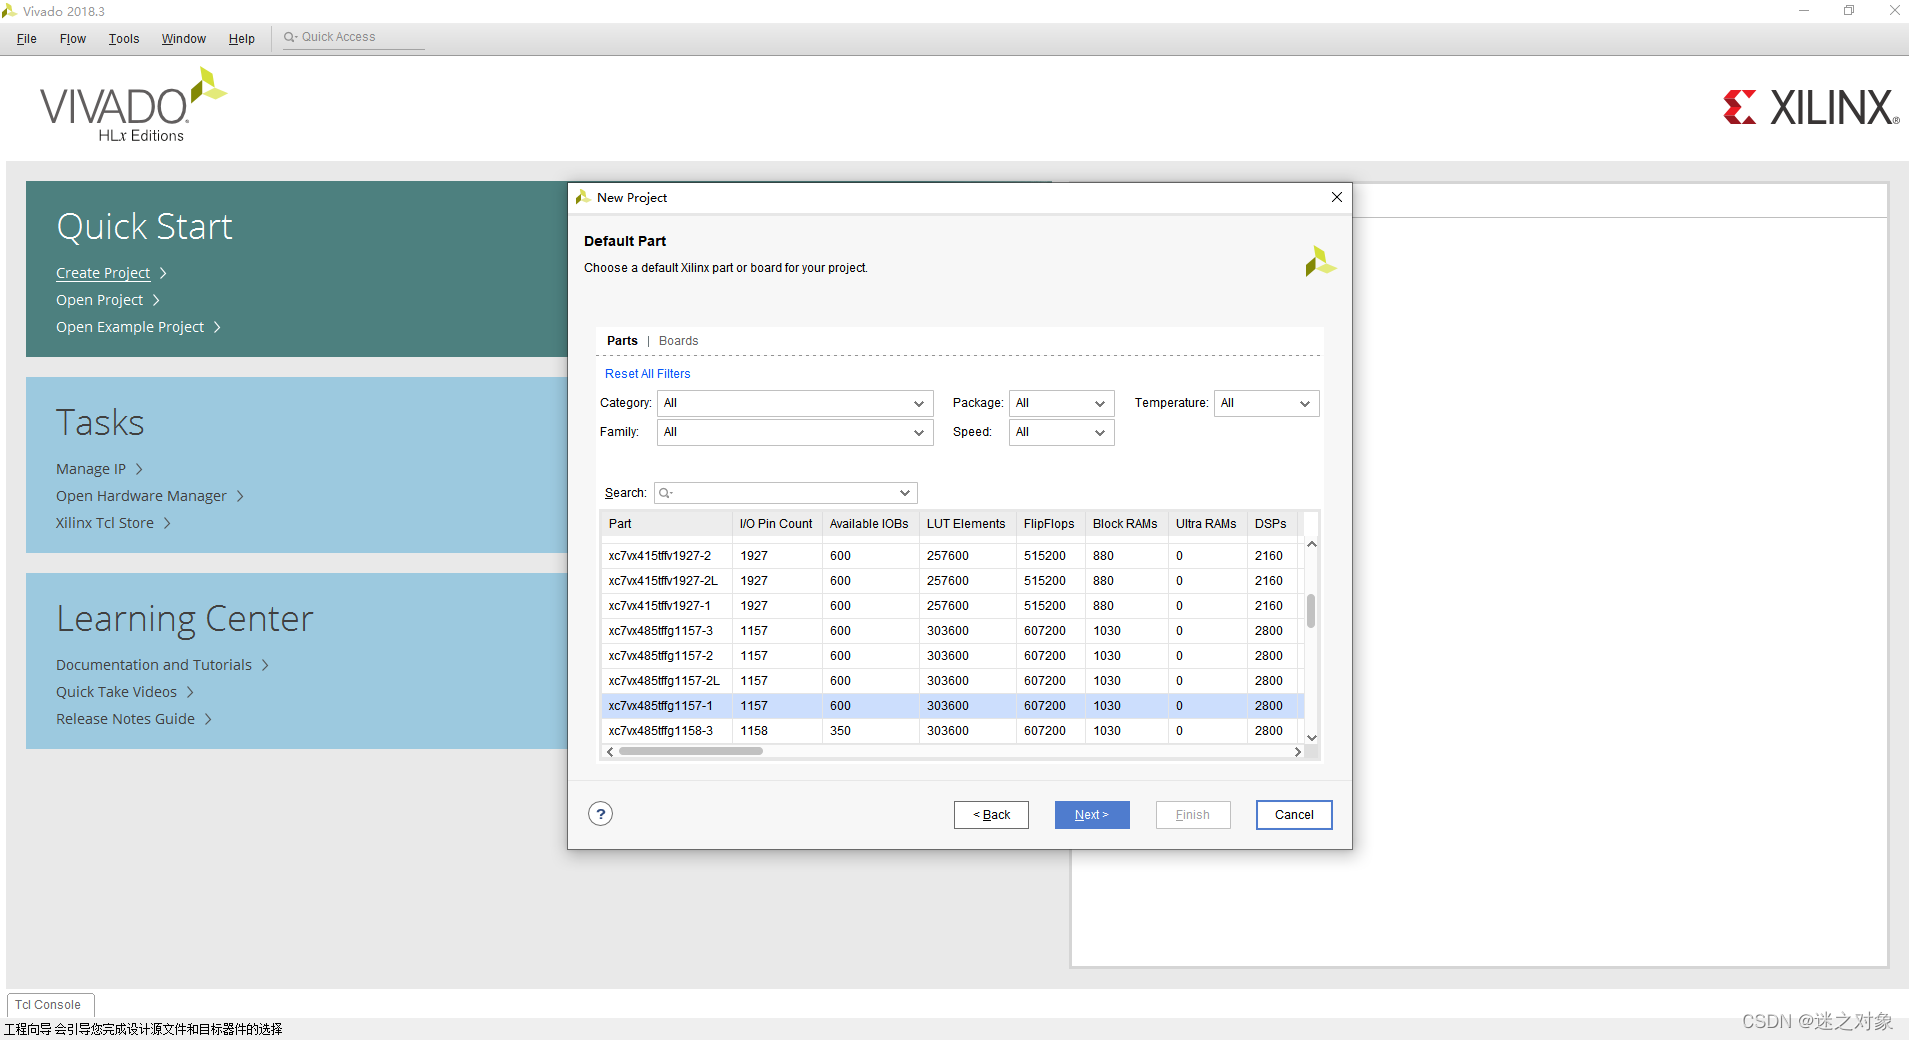The image size is (1909, 1040).
Task: Click the Manage IP link
Action: point(91,469)
